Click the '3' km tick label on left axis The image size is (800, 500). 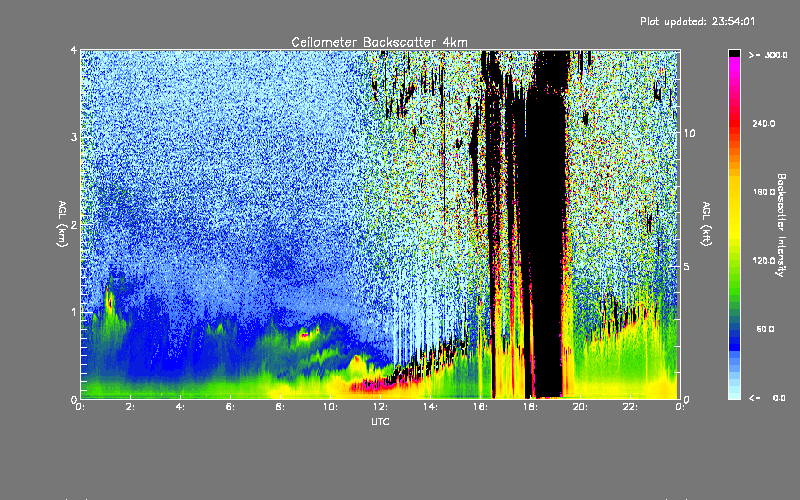point(74,137)
